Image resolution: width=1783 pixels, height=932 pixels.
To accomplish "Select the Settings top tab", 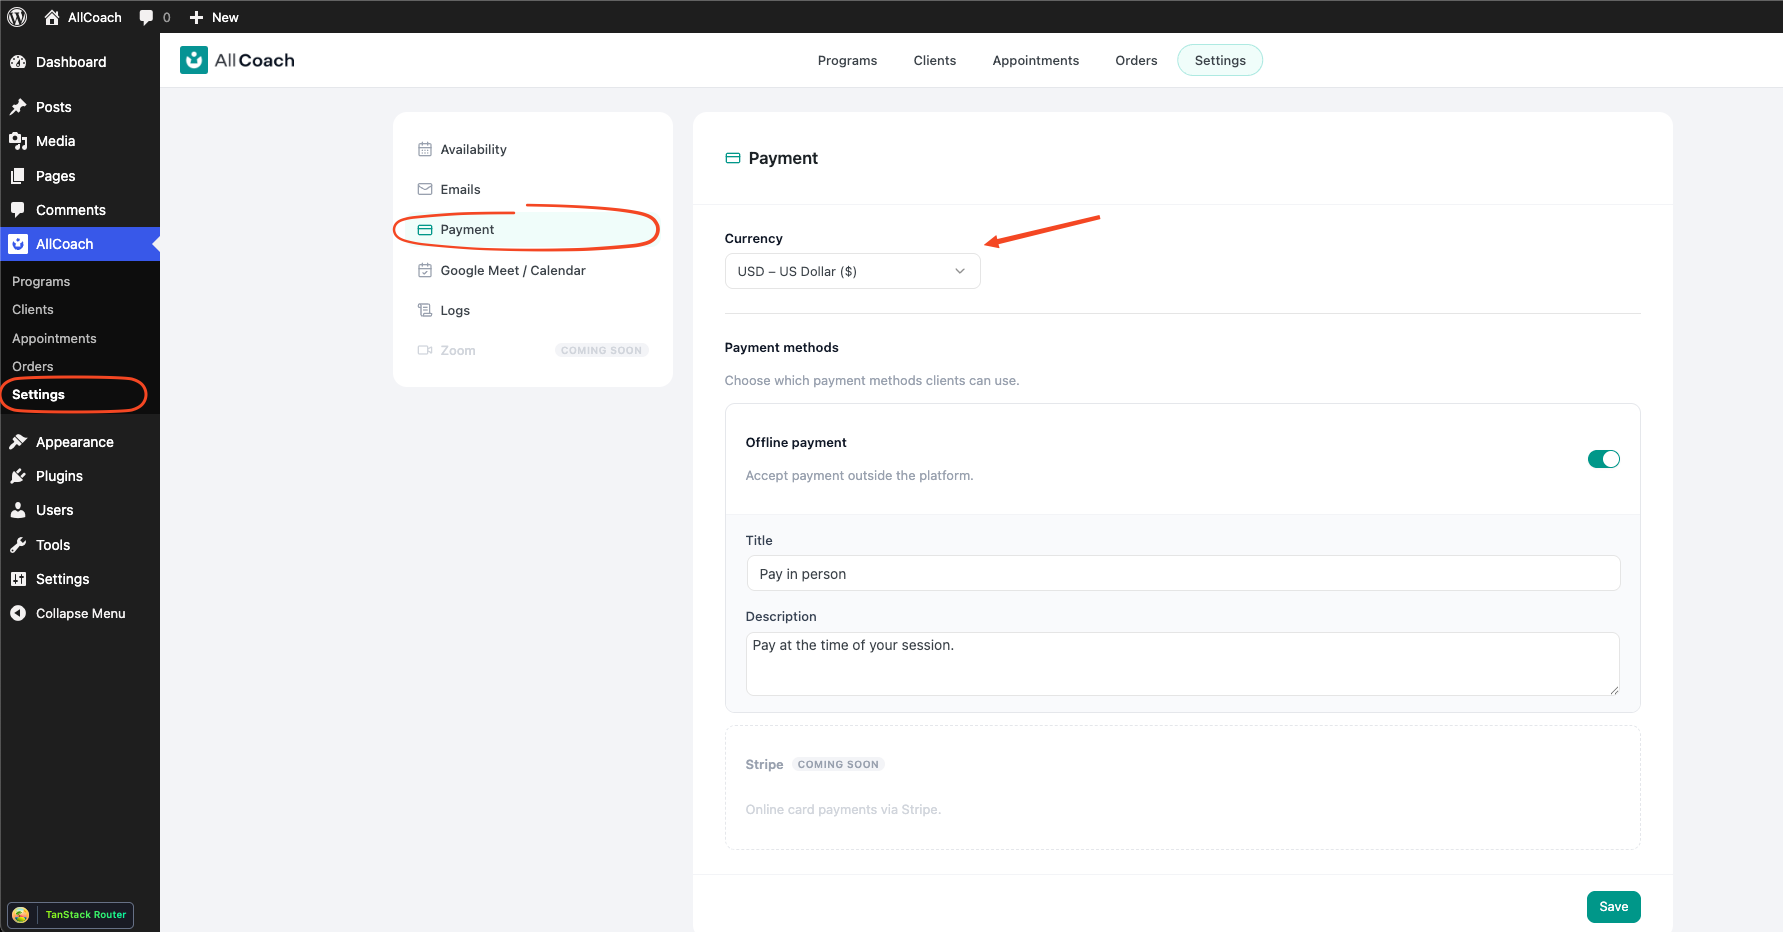I will point(1220,60).
